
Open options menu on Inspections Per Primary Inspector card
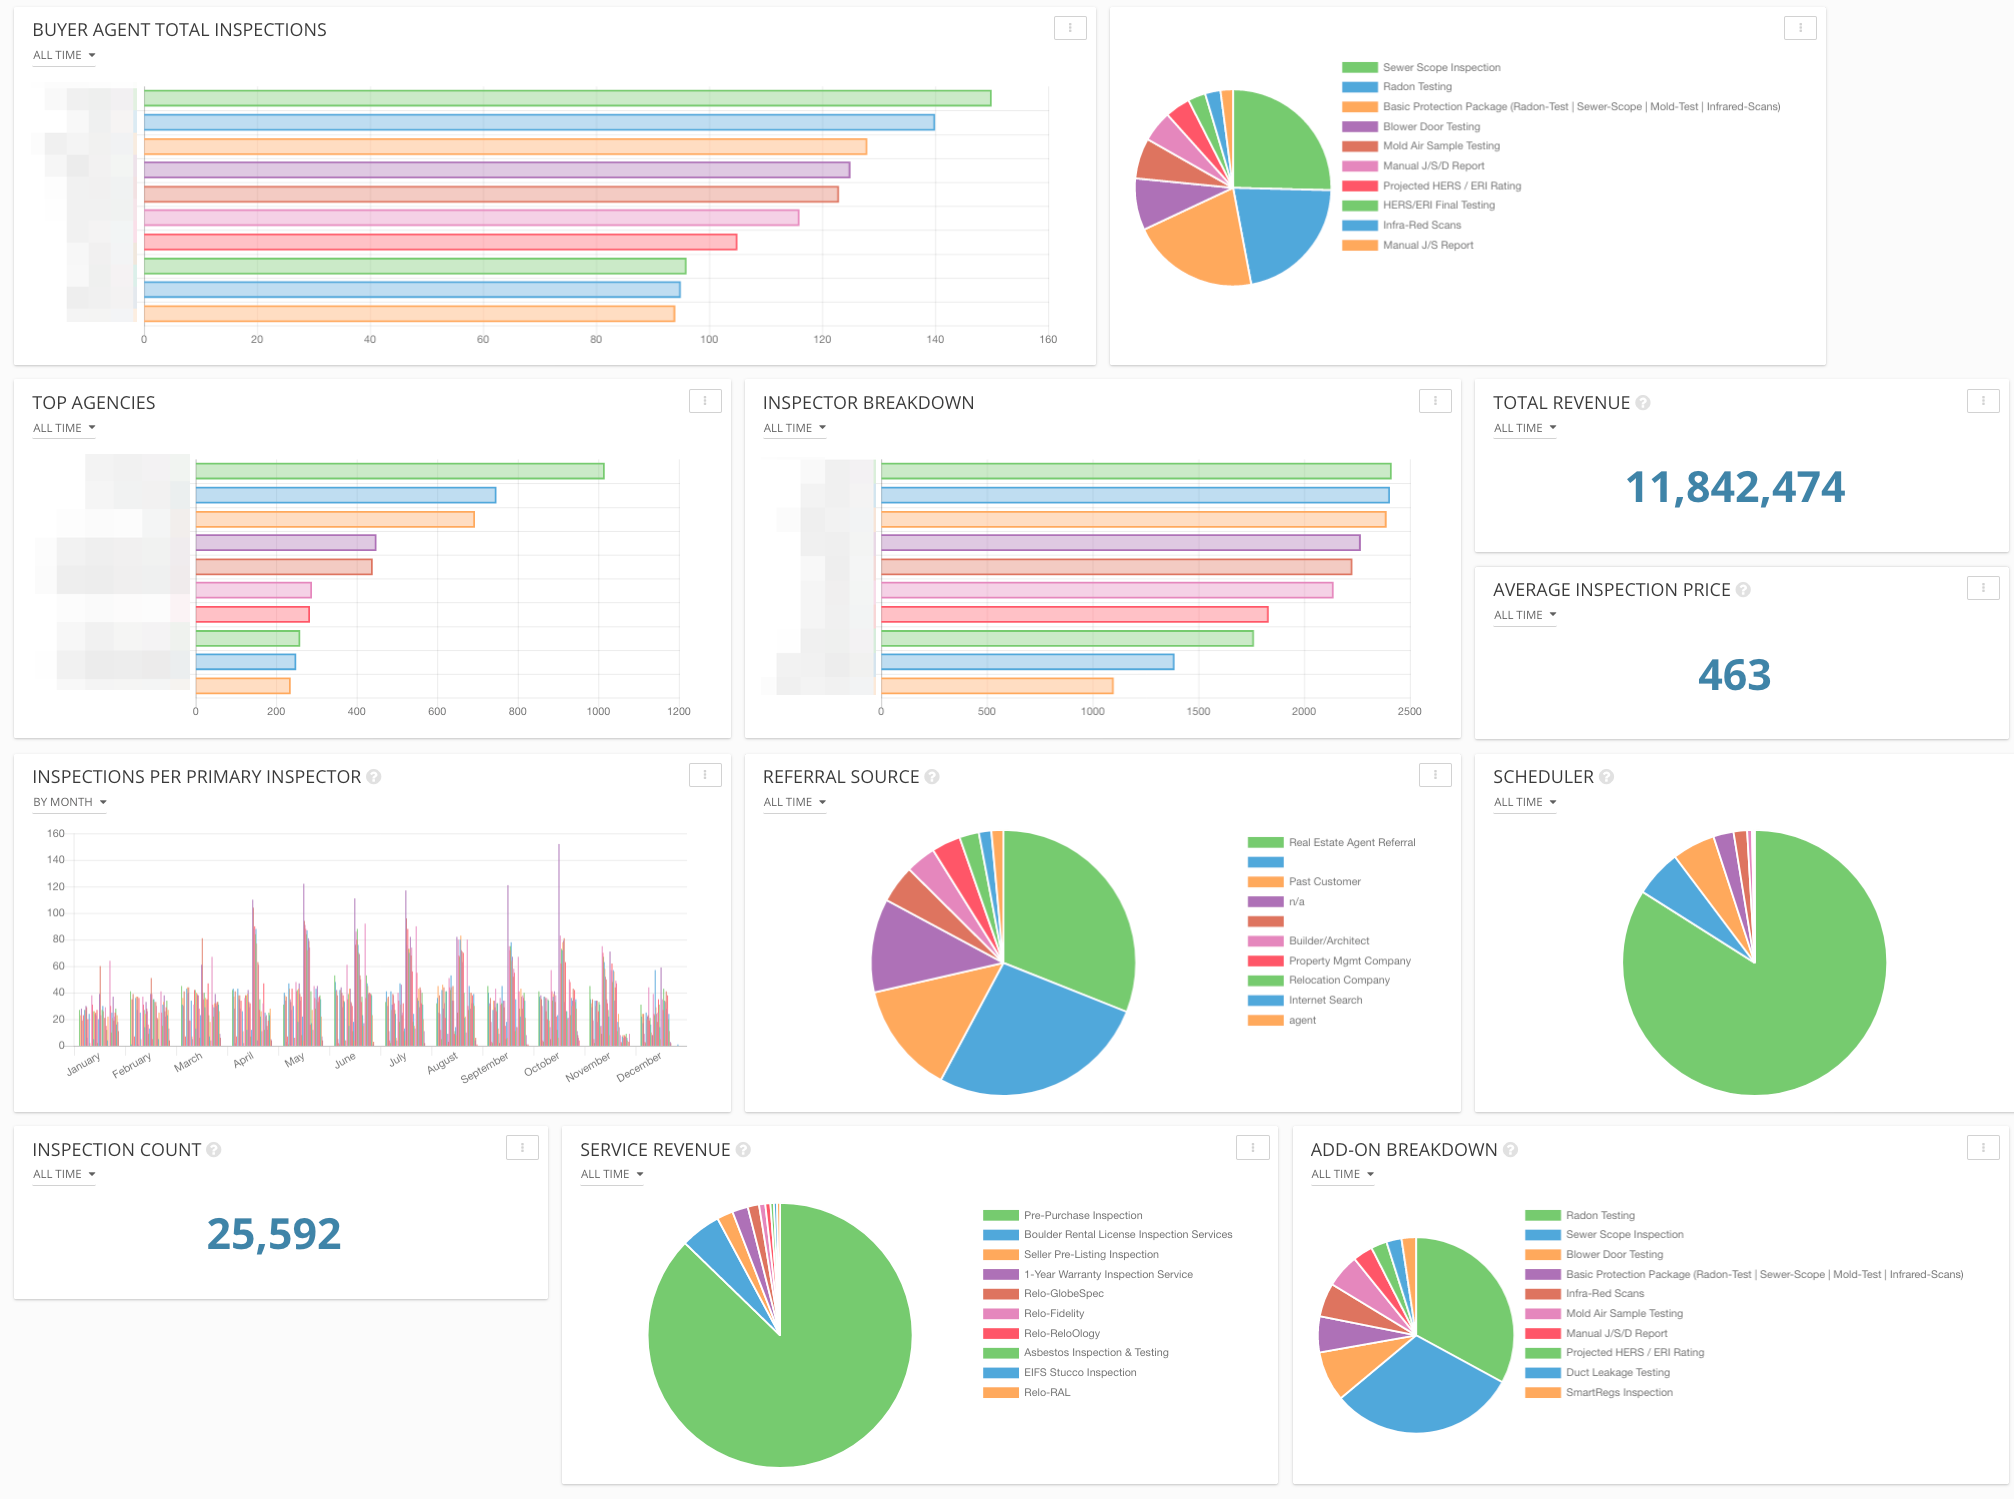click(x=705, y=775)
